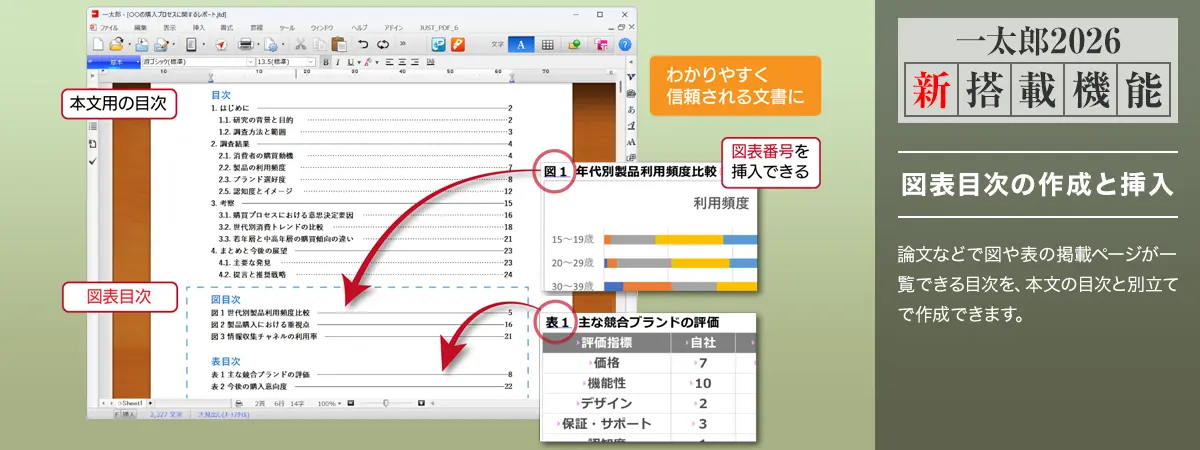Select the Sheet1 tab

click(131, 402)
